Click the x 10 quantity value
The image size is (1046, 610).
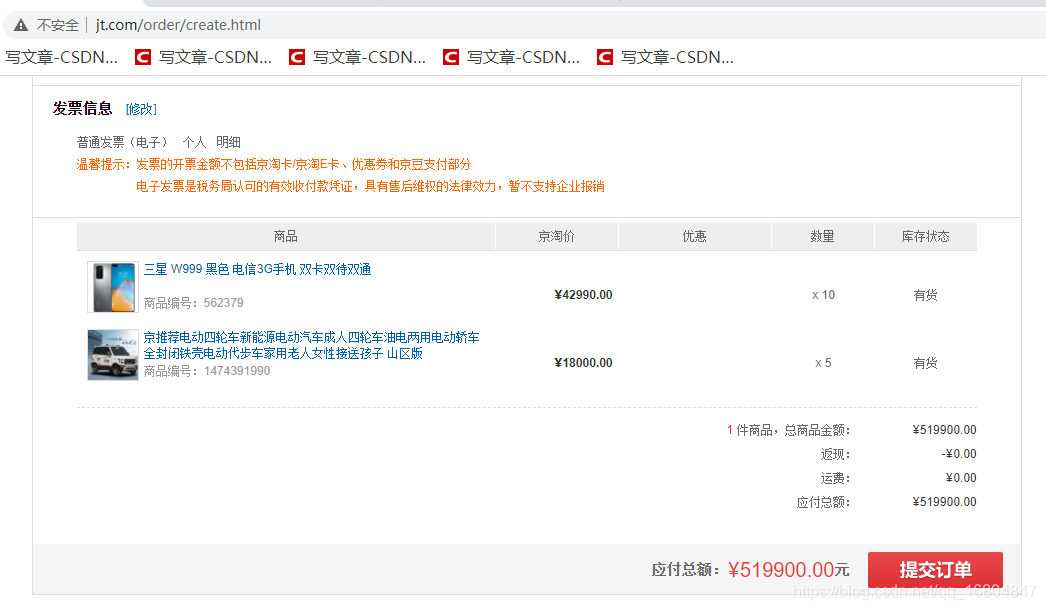click(x=823, y=295)
